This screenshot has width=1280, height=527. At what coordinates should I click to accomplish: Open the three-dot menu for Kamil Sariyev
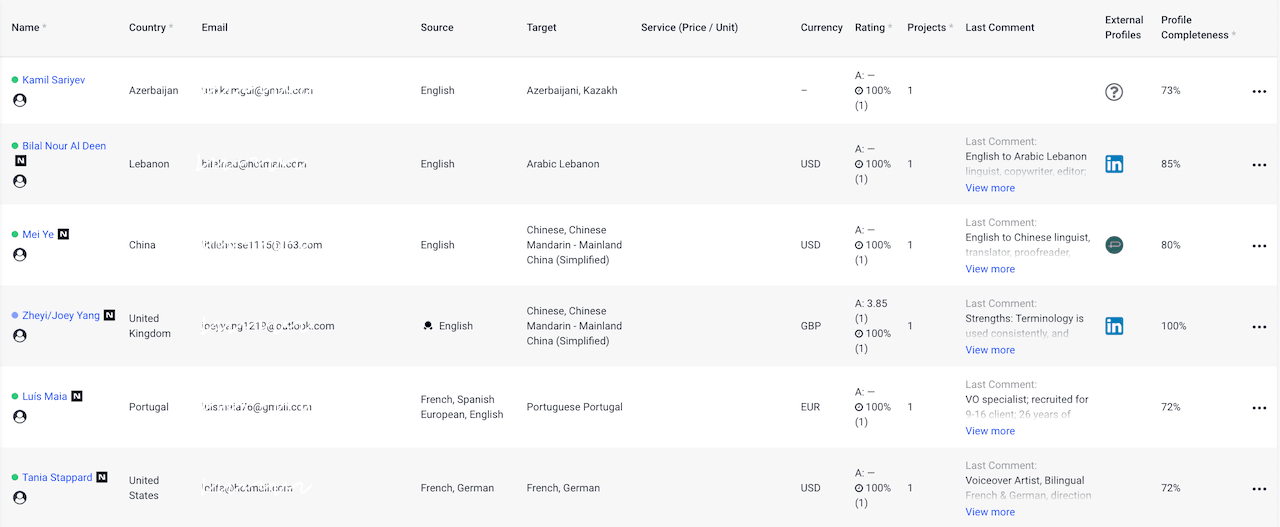click(1259, 92)
